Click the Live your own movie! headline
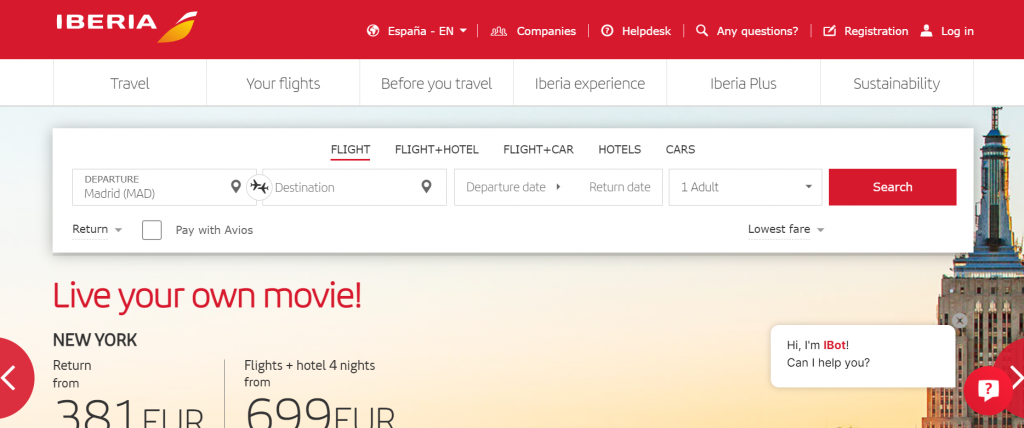The width and height of the screenshot is (1024, 428). click(x=207, y=295)
